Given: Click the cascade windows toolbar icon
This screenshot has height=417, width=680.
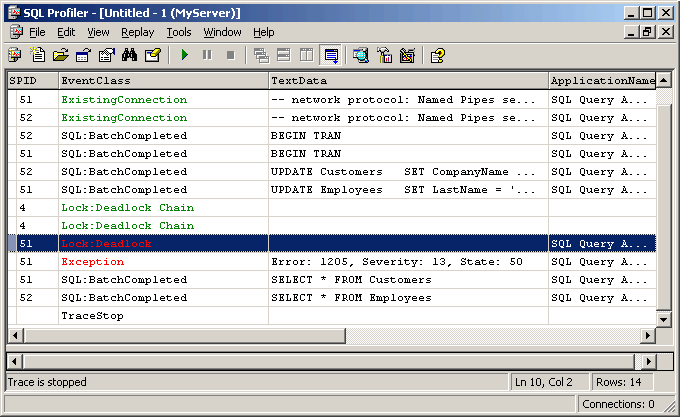Looking at the screenshot, I should click(x=261, y=55).
